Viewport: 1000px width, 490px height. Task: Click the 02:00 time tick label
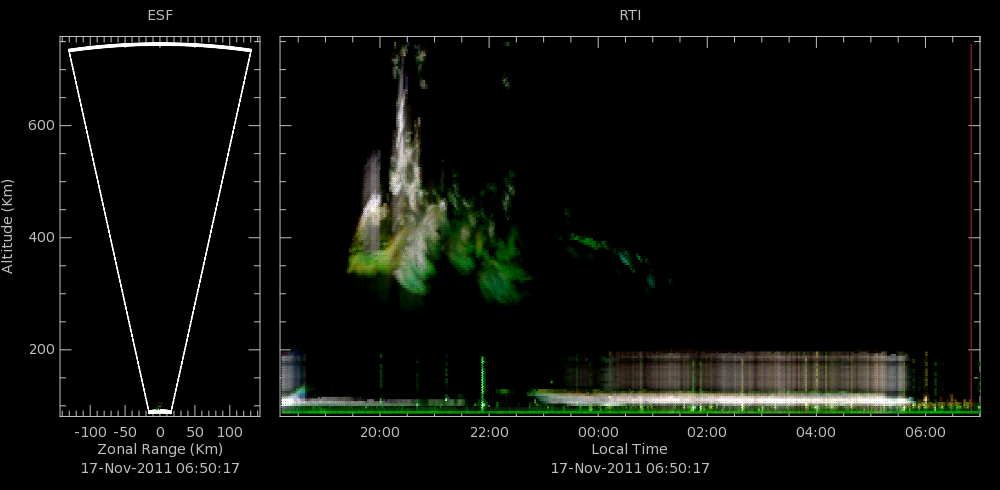(x=707, y=432)
